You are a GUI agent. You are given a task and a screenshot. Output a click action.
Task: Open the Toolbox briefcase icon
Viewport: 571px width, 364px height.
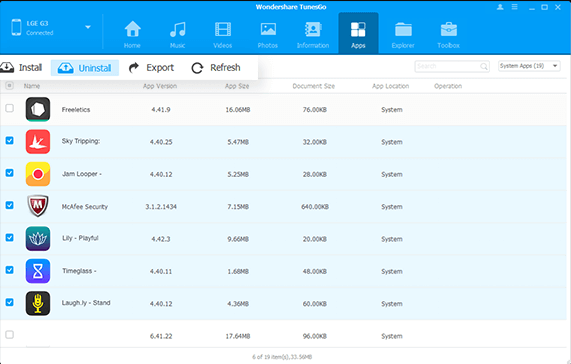(x=449, y=29)
